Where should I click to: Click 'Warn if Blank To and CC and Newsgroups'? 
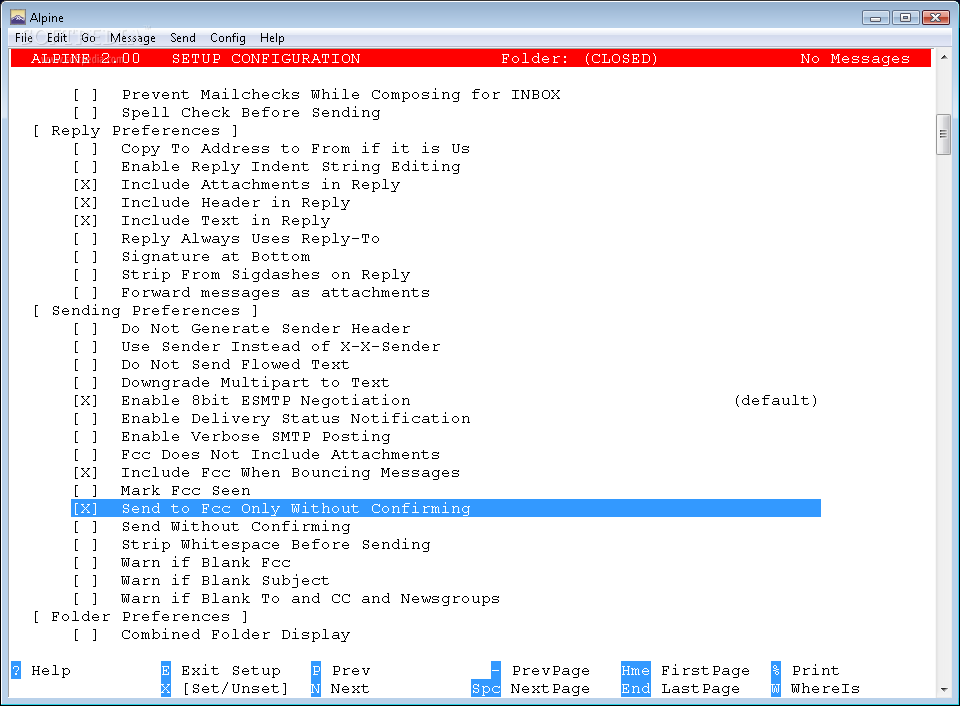(x=310, y=599)
